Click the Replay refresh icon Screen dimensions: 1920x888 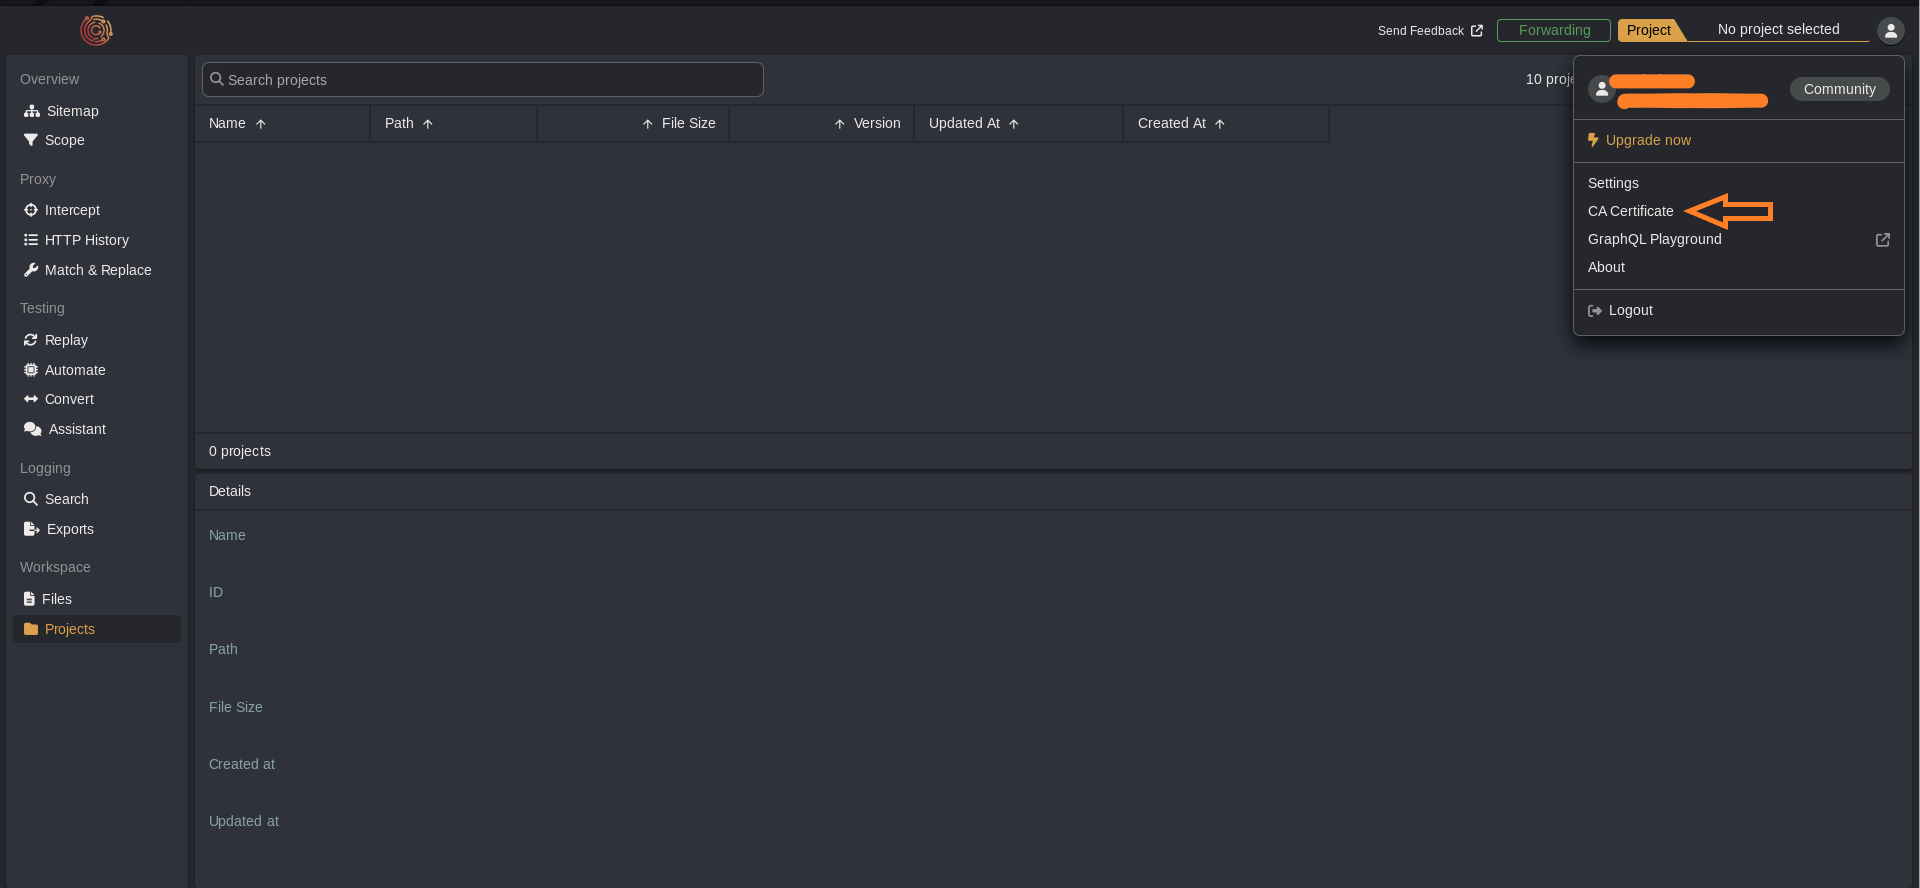(31, 340)
